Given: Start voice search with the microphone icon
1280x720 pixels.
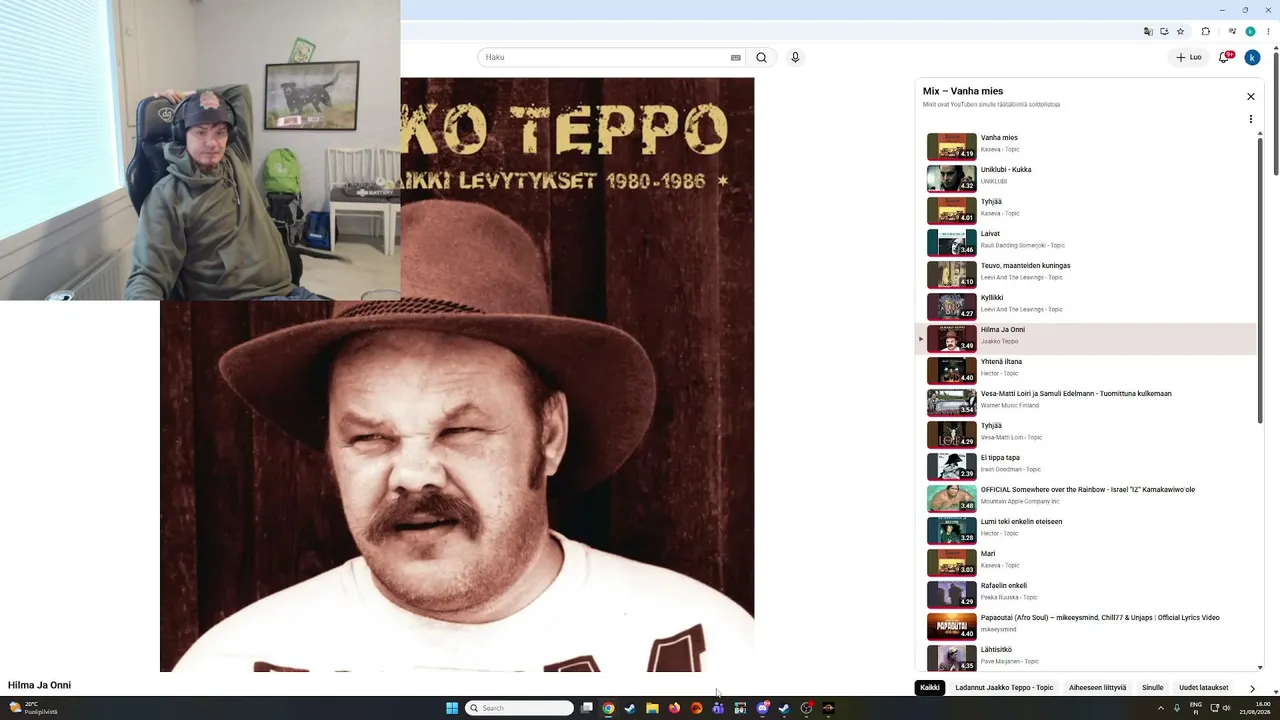Looking at the screenshot, I should pyautogui.click(x=795, y=58).
